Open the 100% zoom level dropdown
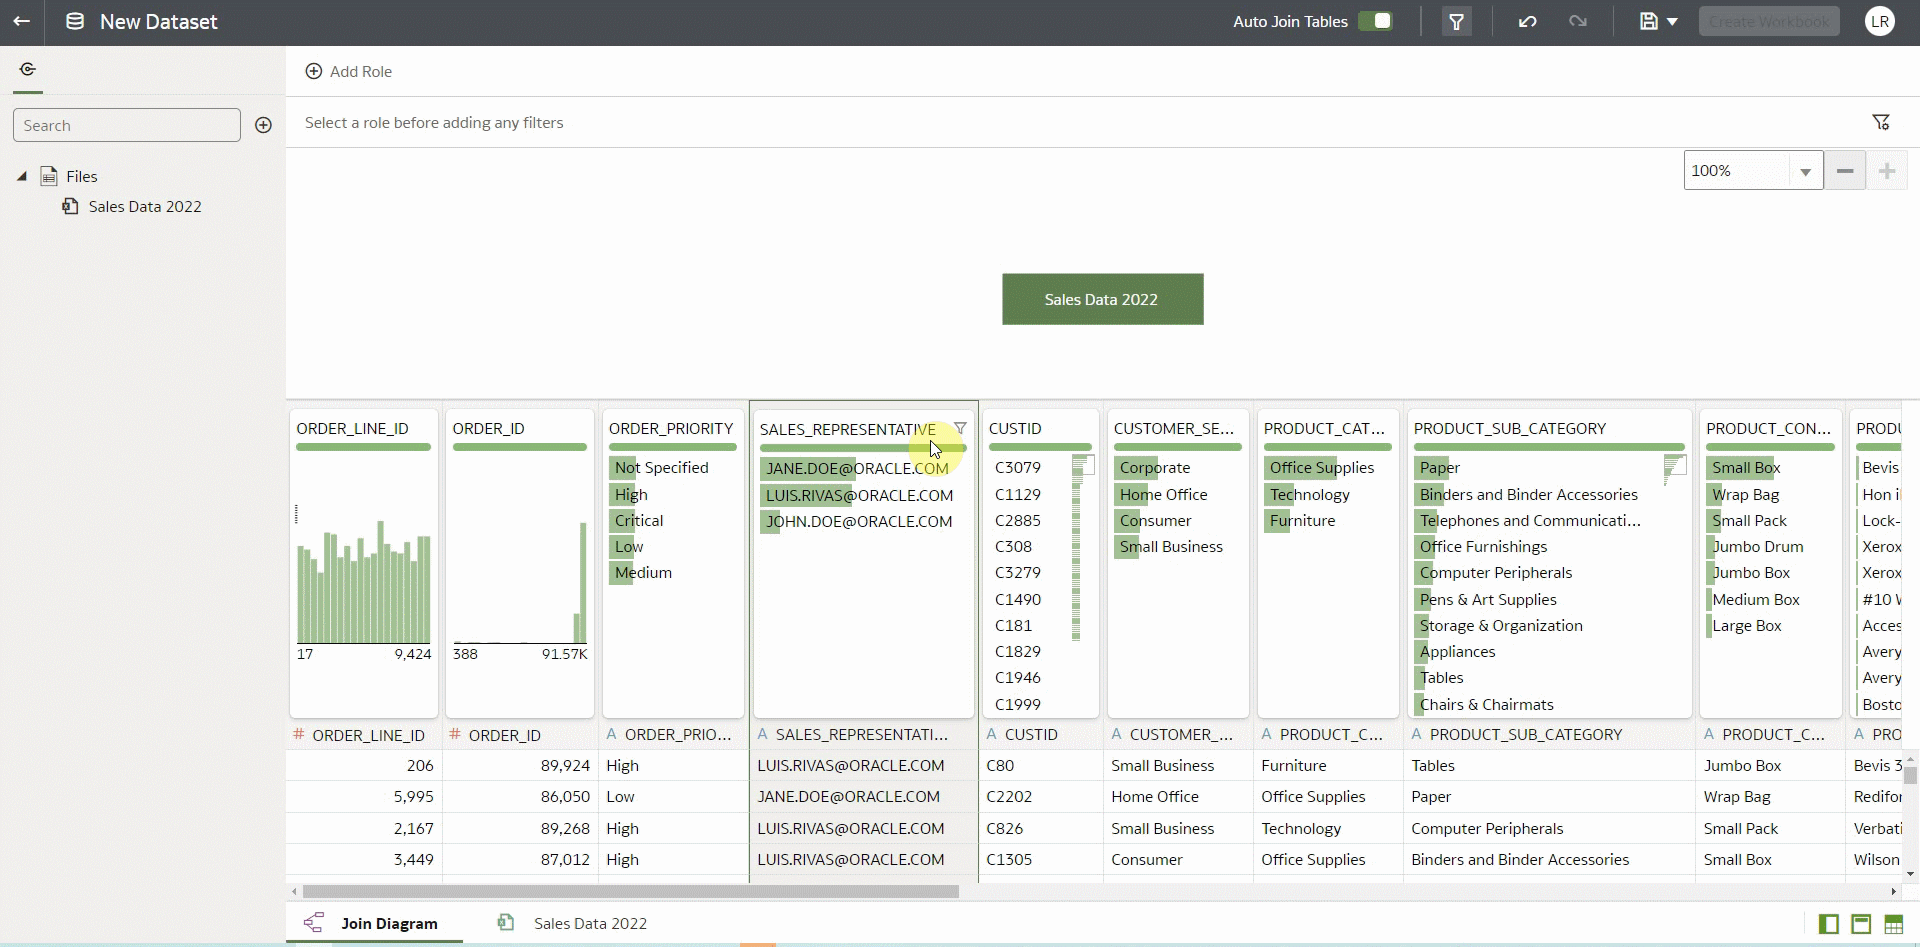Viewport: 1920px width, 947px height. (1806, 170)
